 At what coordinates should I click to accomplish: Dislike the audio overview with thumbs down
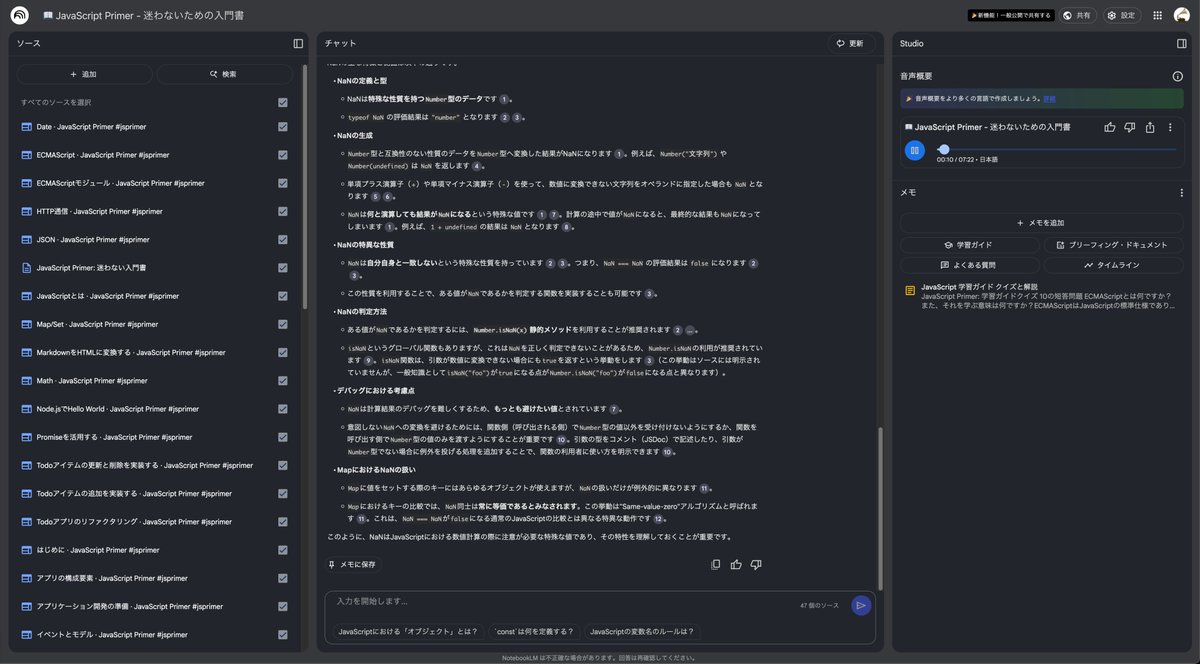click(1130, 127)
